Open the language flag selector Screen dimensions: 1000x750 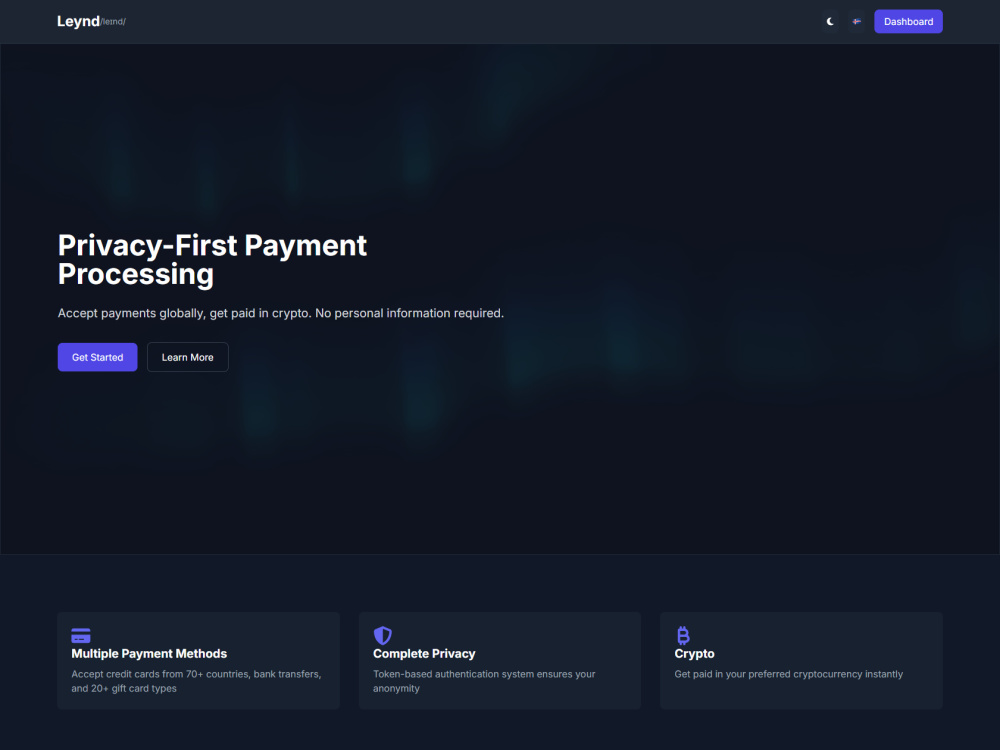(x=857, y=22)
